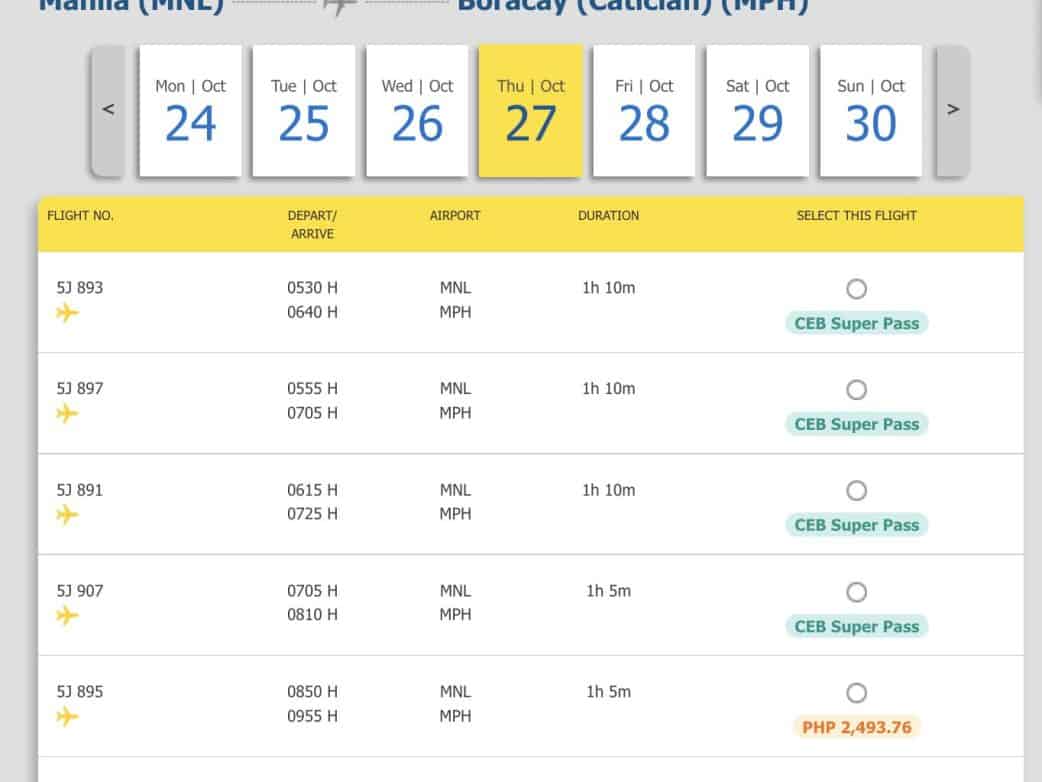Select the radio button for flight 5J 907
The width and height of the screenshot is (1042, 782).
(856, 592)
